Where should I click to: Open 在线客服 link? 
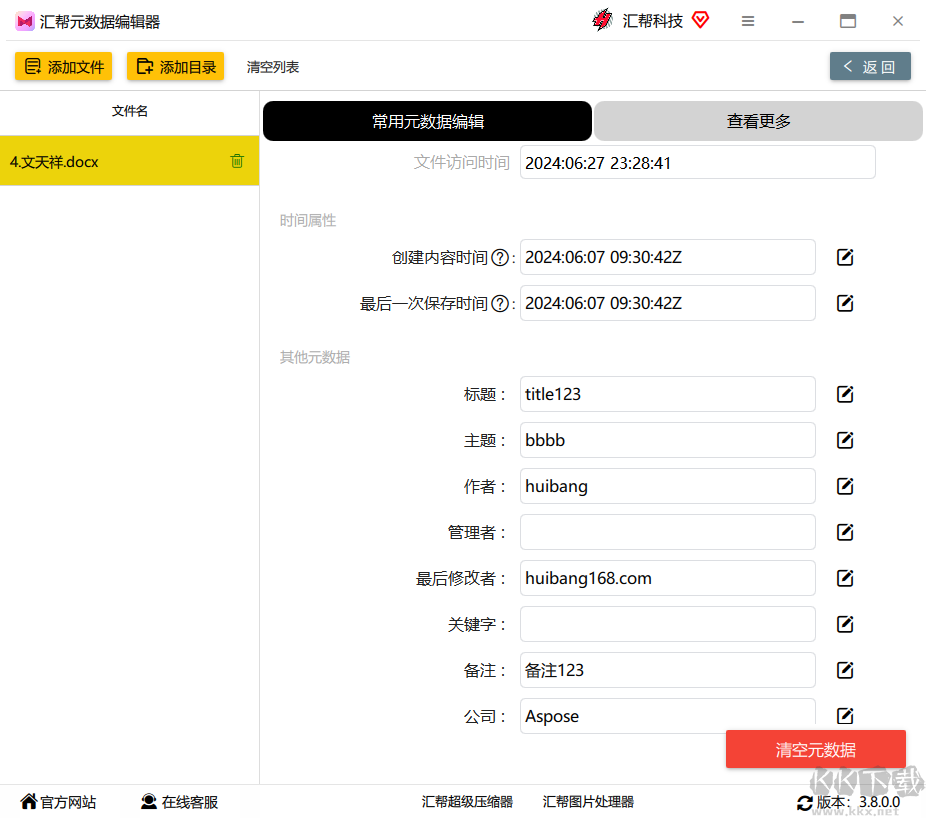(x=180, y=802)
